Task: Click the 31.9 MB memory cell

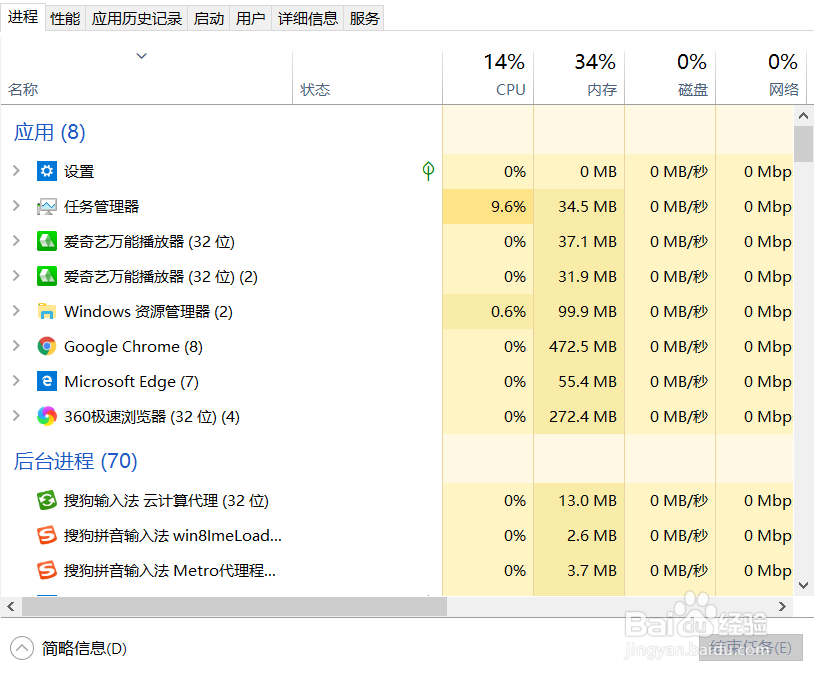Action: [x=579, y=277]
